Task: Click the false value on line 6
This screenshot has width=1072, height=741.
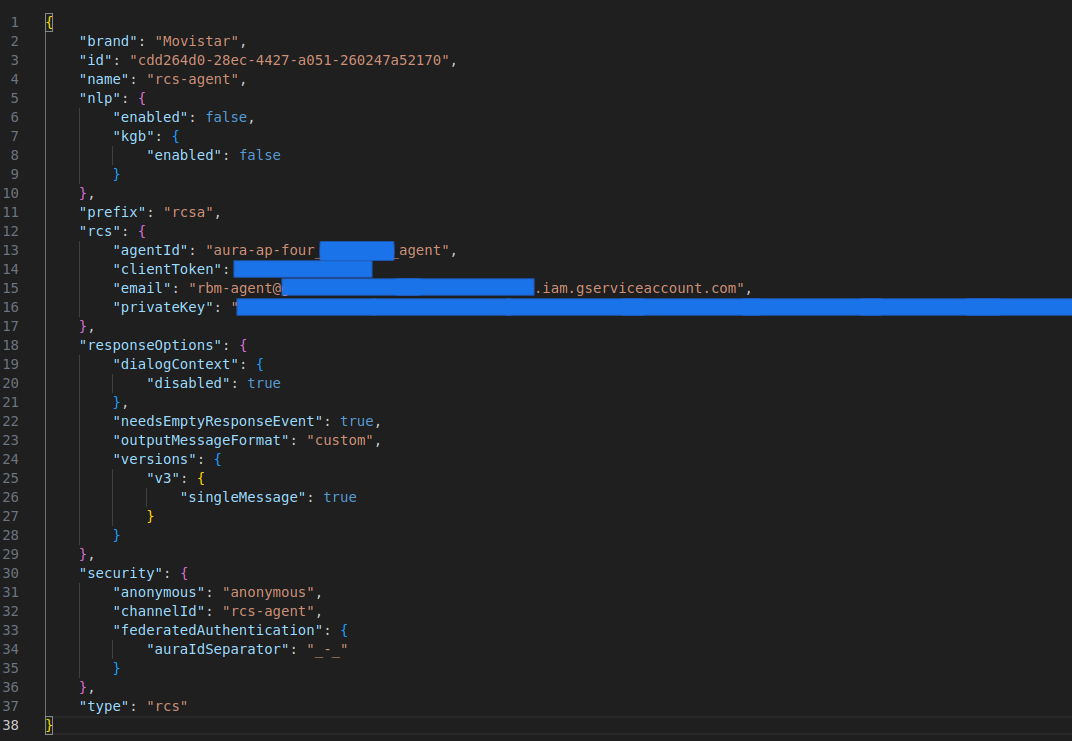Action: click(x=226, y=118)
